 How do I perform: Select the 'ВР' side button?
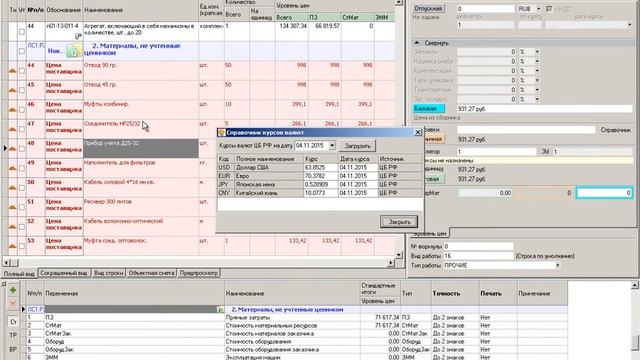[13, 349]
